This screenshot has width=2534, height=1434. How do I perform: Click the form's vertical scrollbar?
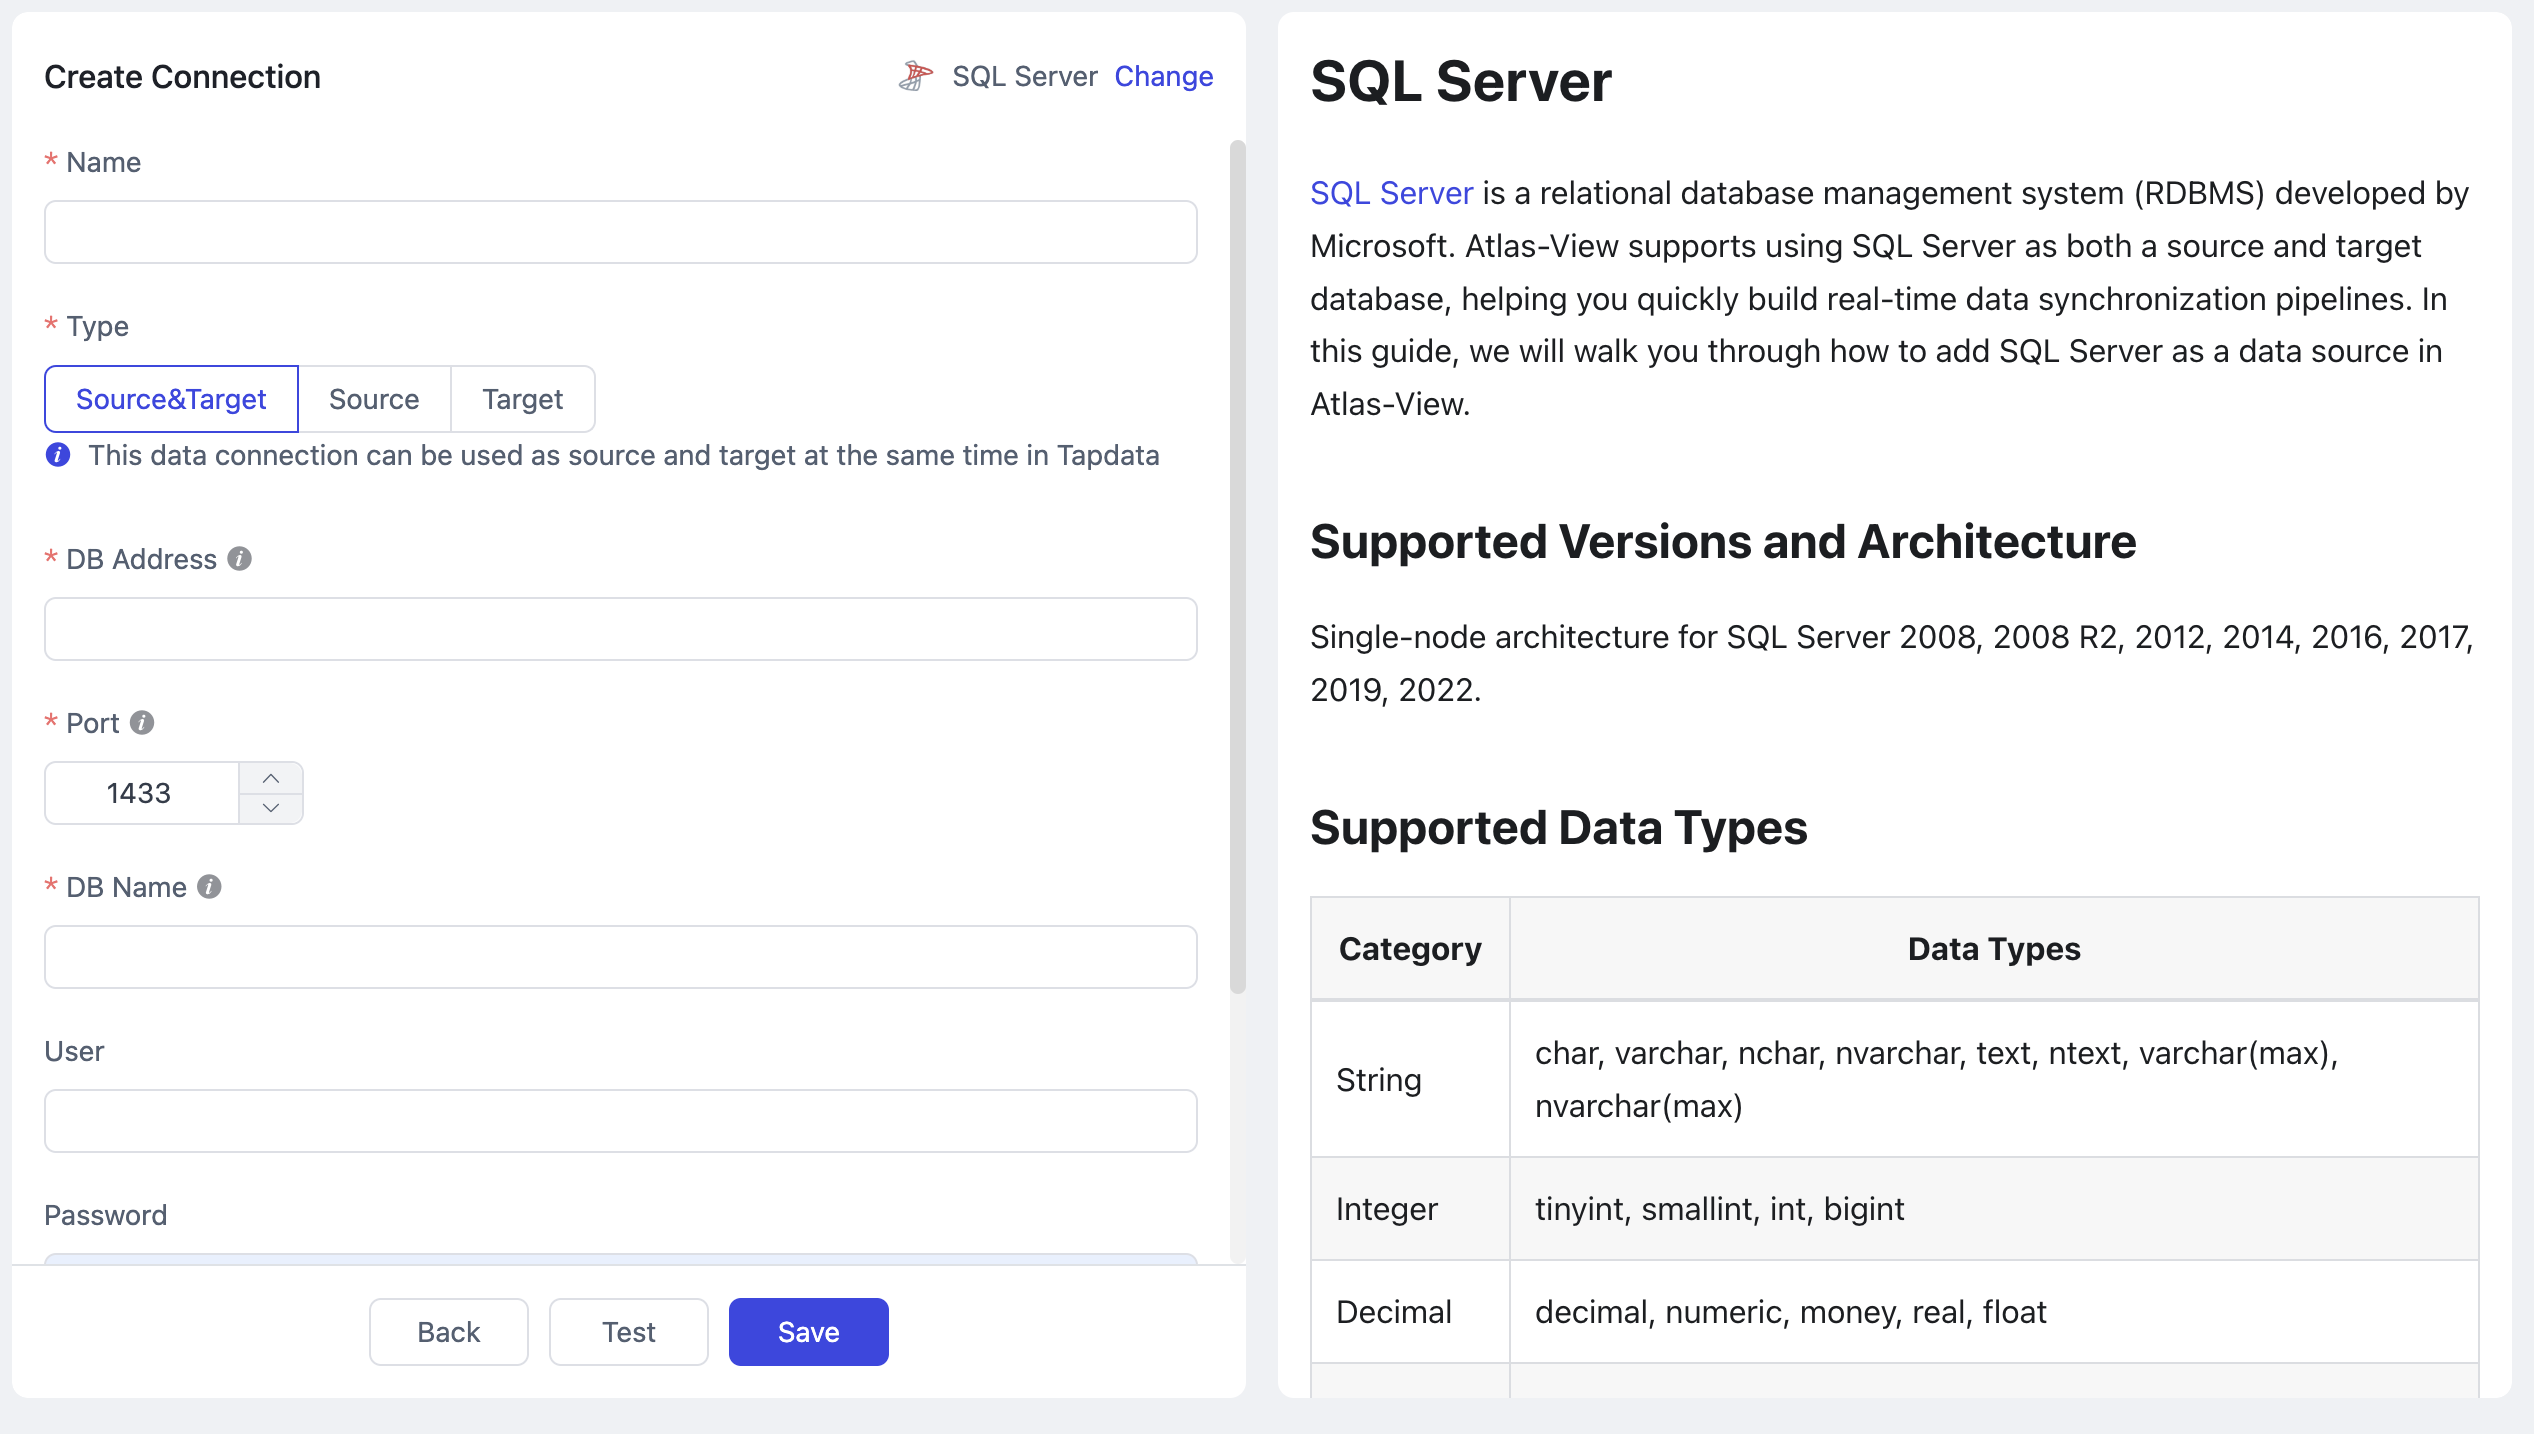click(1238, 567)
